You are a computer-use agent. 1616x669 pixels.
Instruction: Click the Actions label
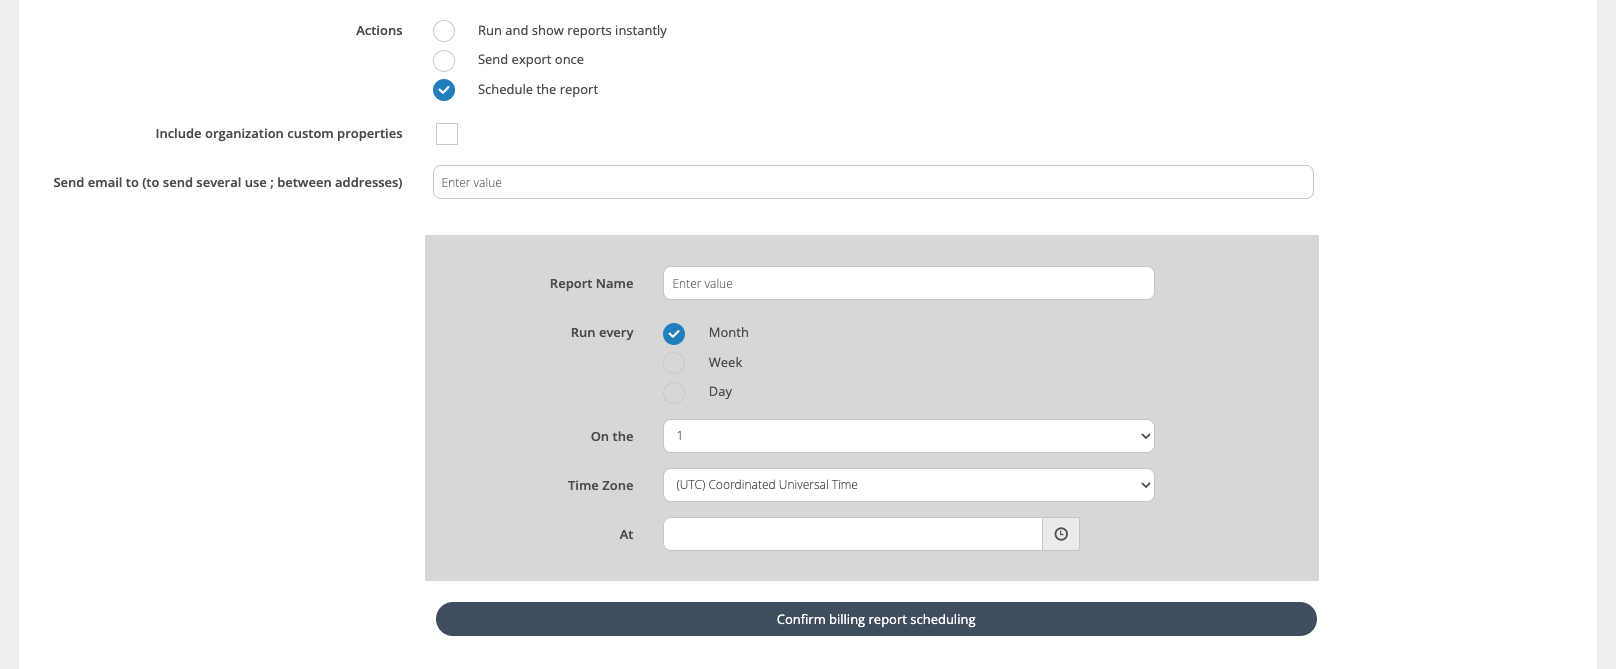pyautogui.click(x=379, y=31)
